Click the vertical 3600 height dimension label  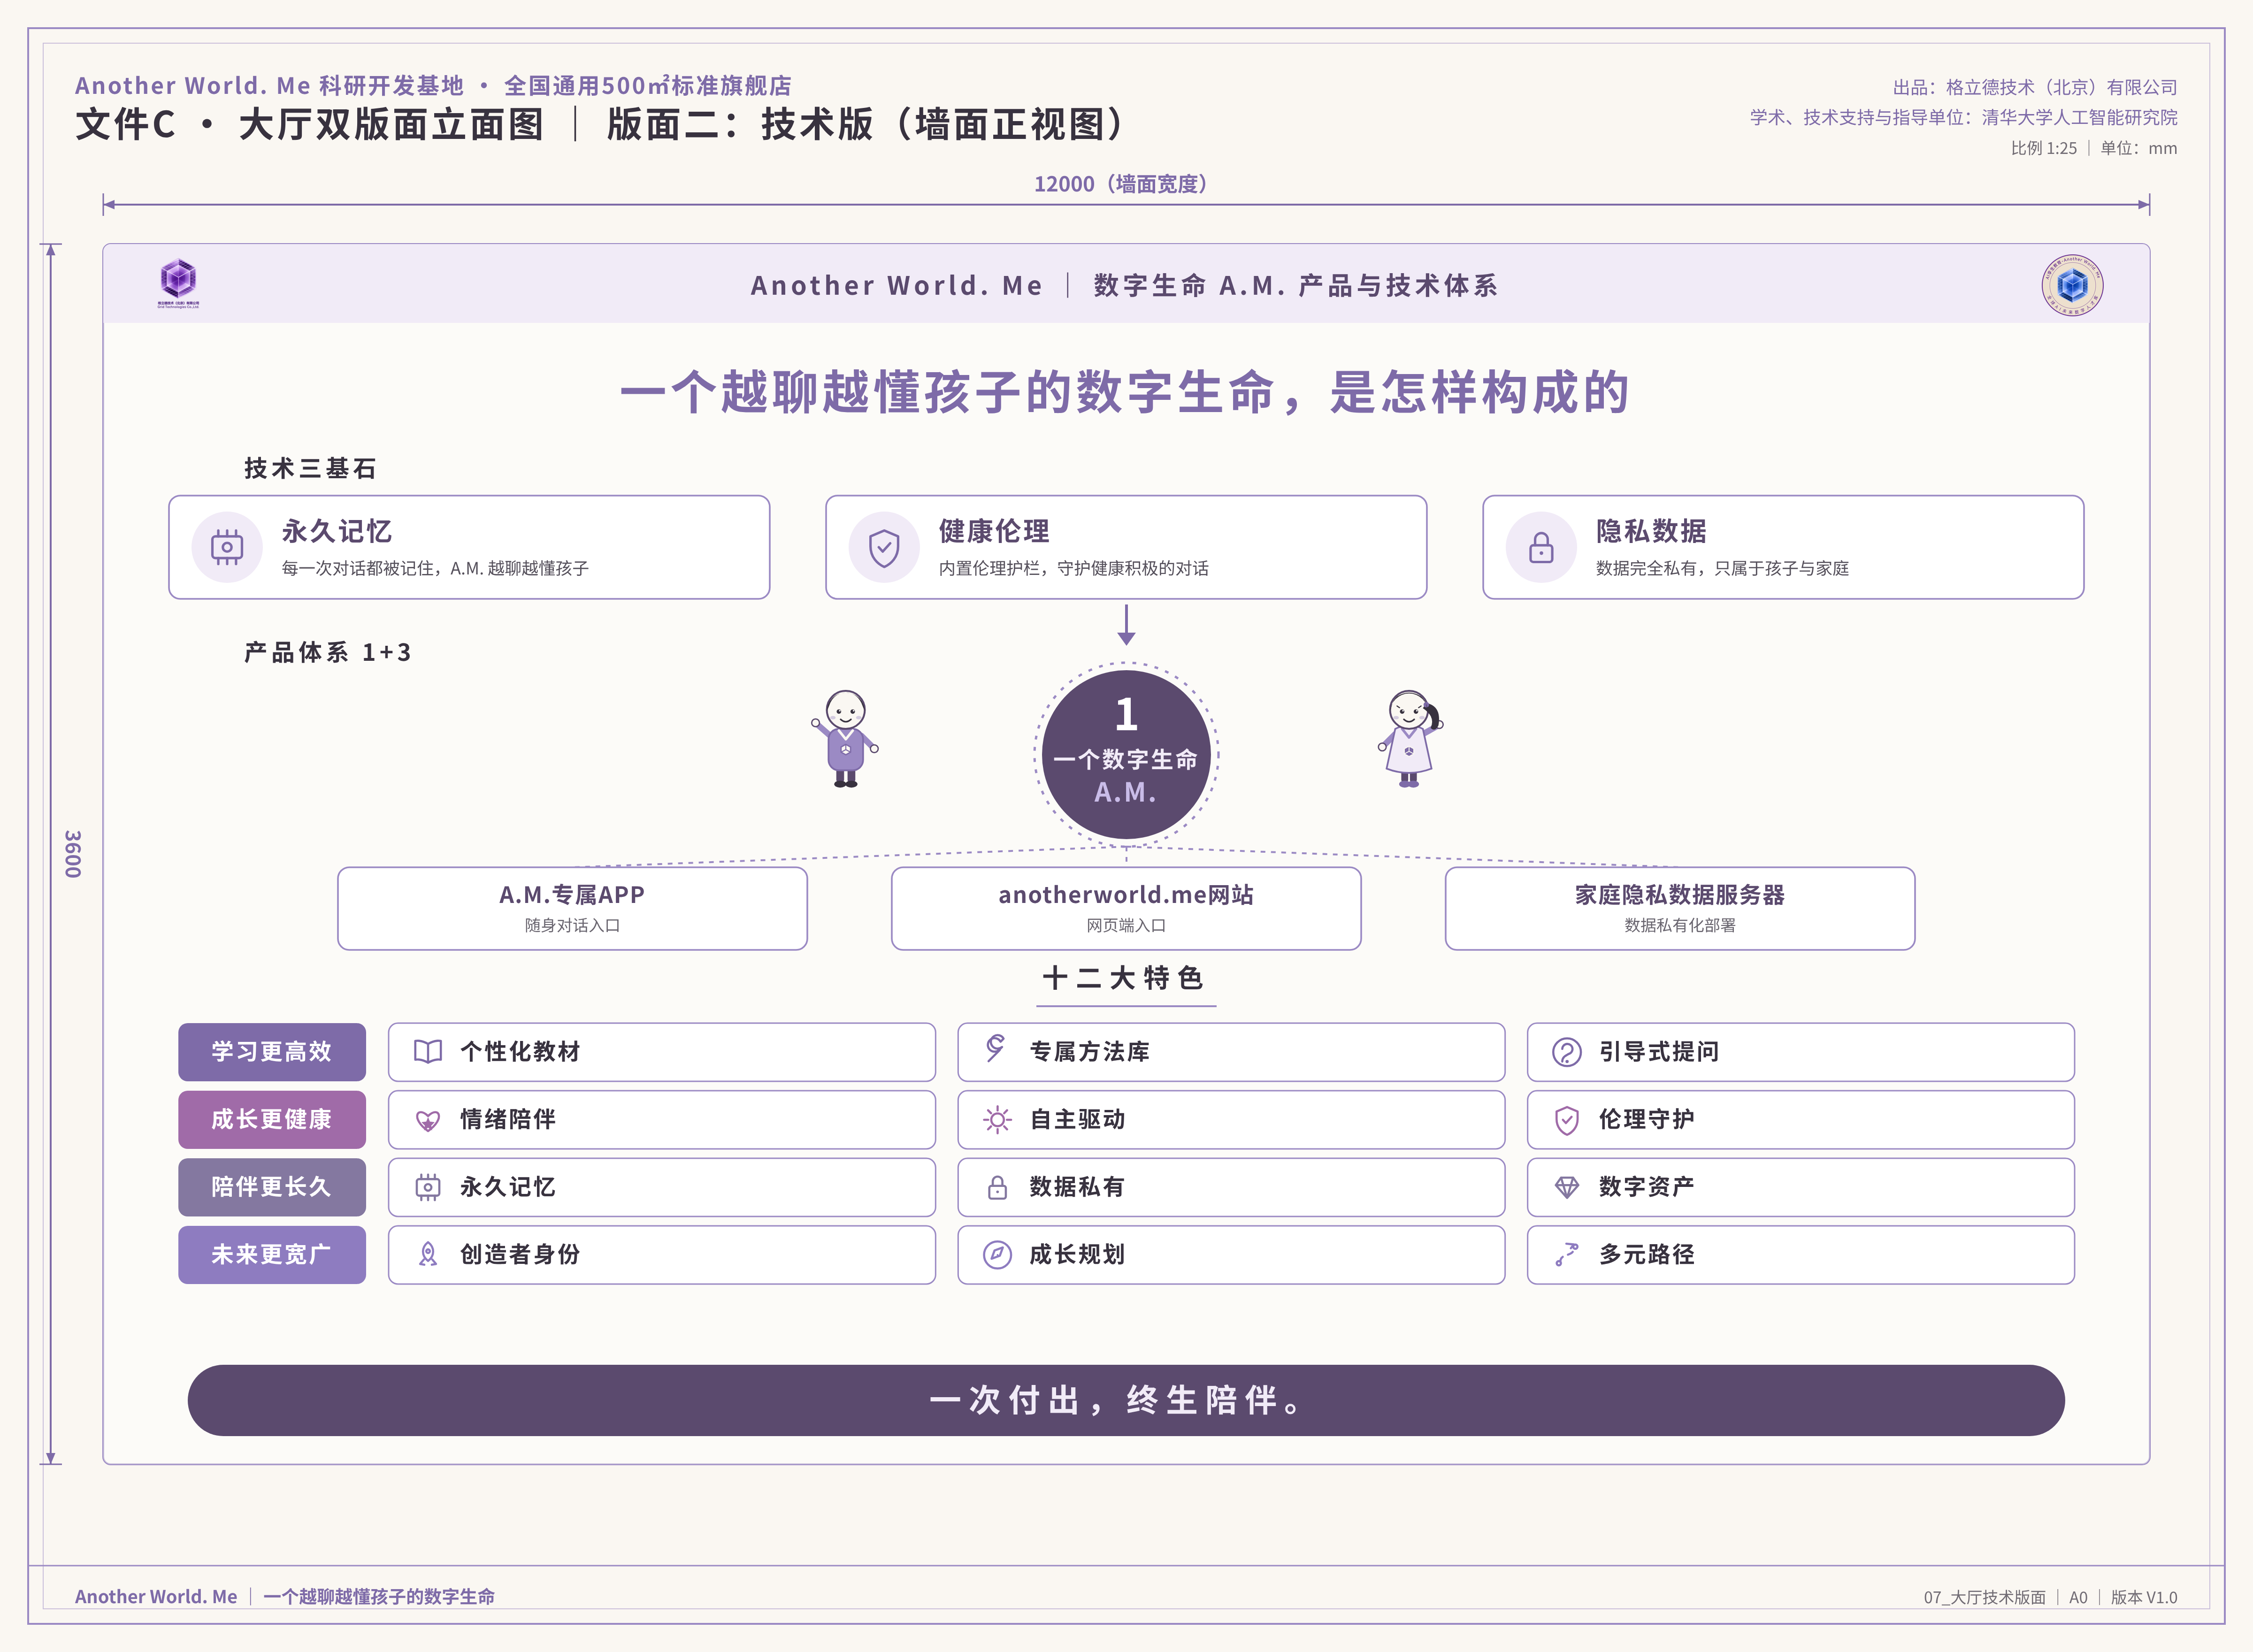point(73,854)
